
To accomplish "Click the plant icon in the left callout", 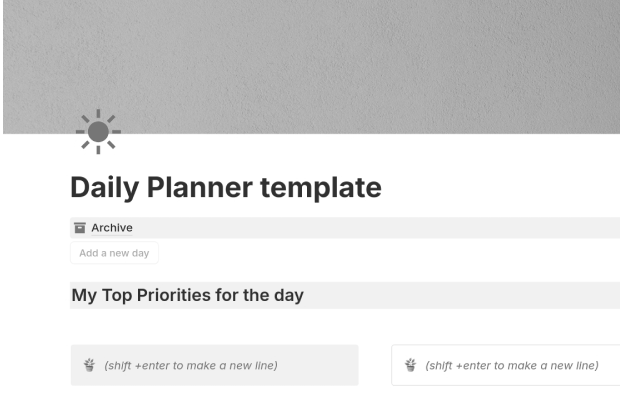I will coord(89,365).
